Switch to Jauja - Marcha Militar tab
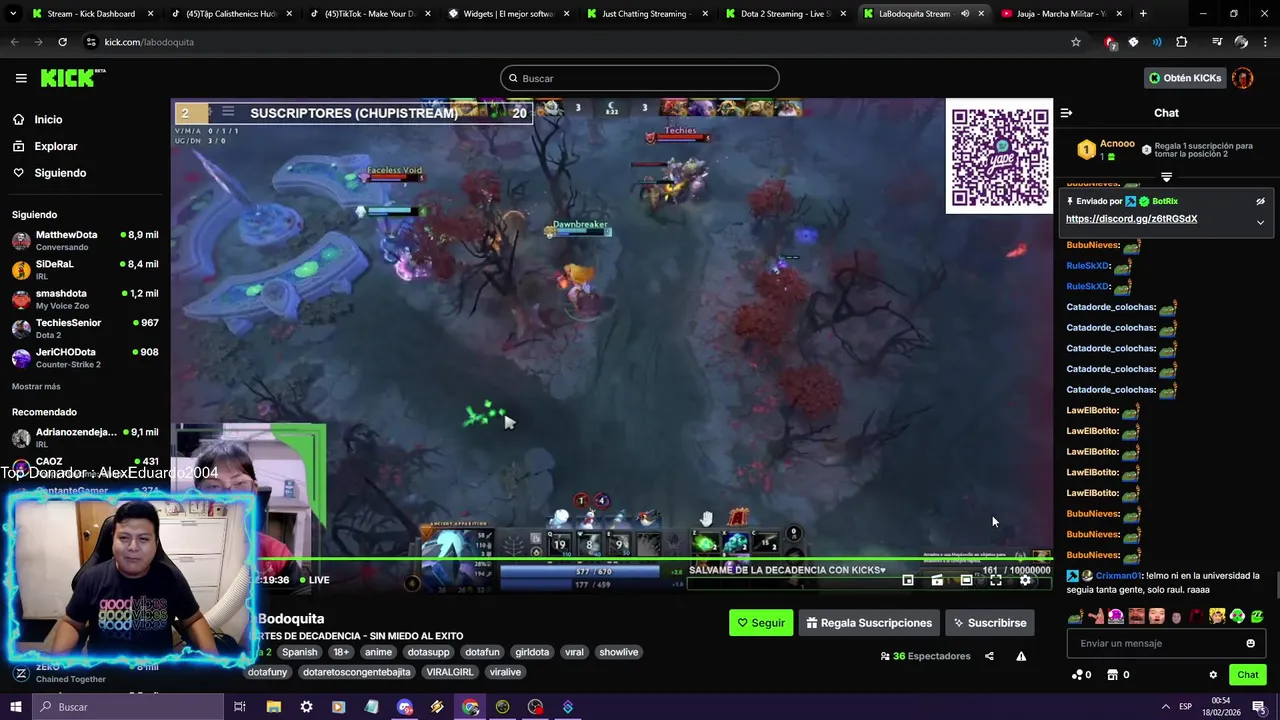1280x720 pixels. tap(1060, 14)
